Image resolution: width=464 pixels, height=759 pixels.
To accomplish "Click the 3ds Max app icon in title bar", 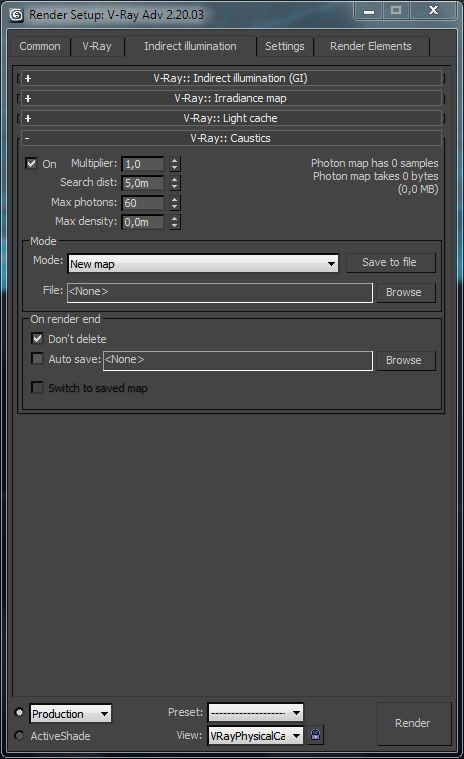I will point(16,15).
